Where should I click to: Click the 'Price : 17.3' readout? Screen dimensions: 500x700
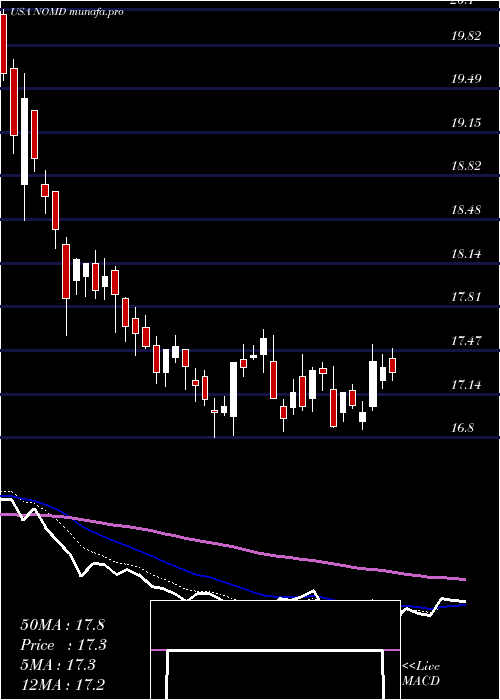point(63,645)
